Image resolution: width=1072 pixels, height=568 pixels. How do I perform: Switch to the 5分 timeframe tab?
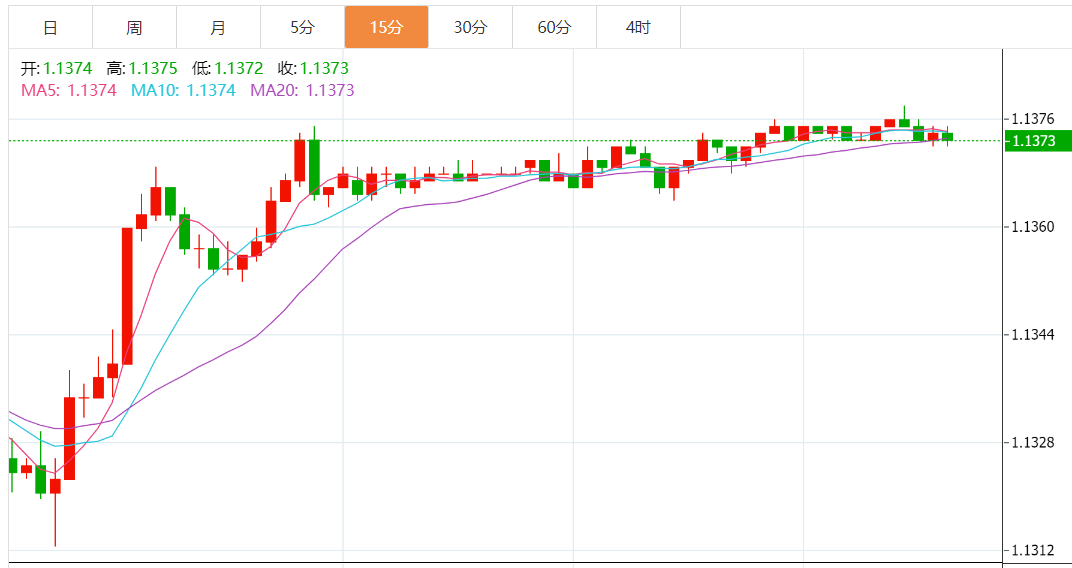(302, 27)
